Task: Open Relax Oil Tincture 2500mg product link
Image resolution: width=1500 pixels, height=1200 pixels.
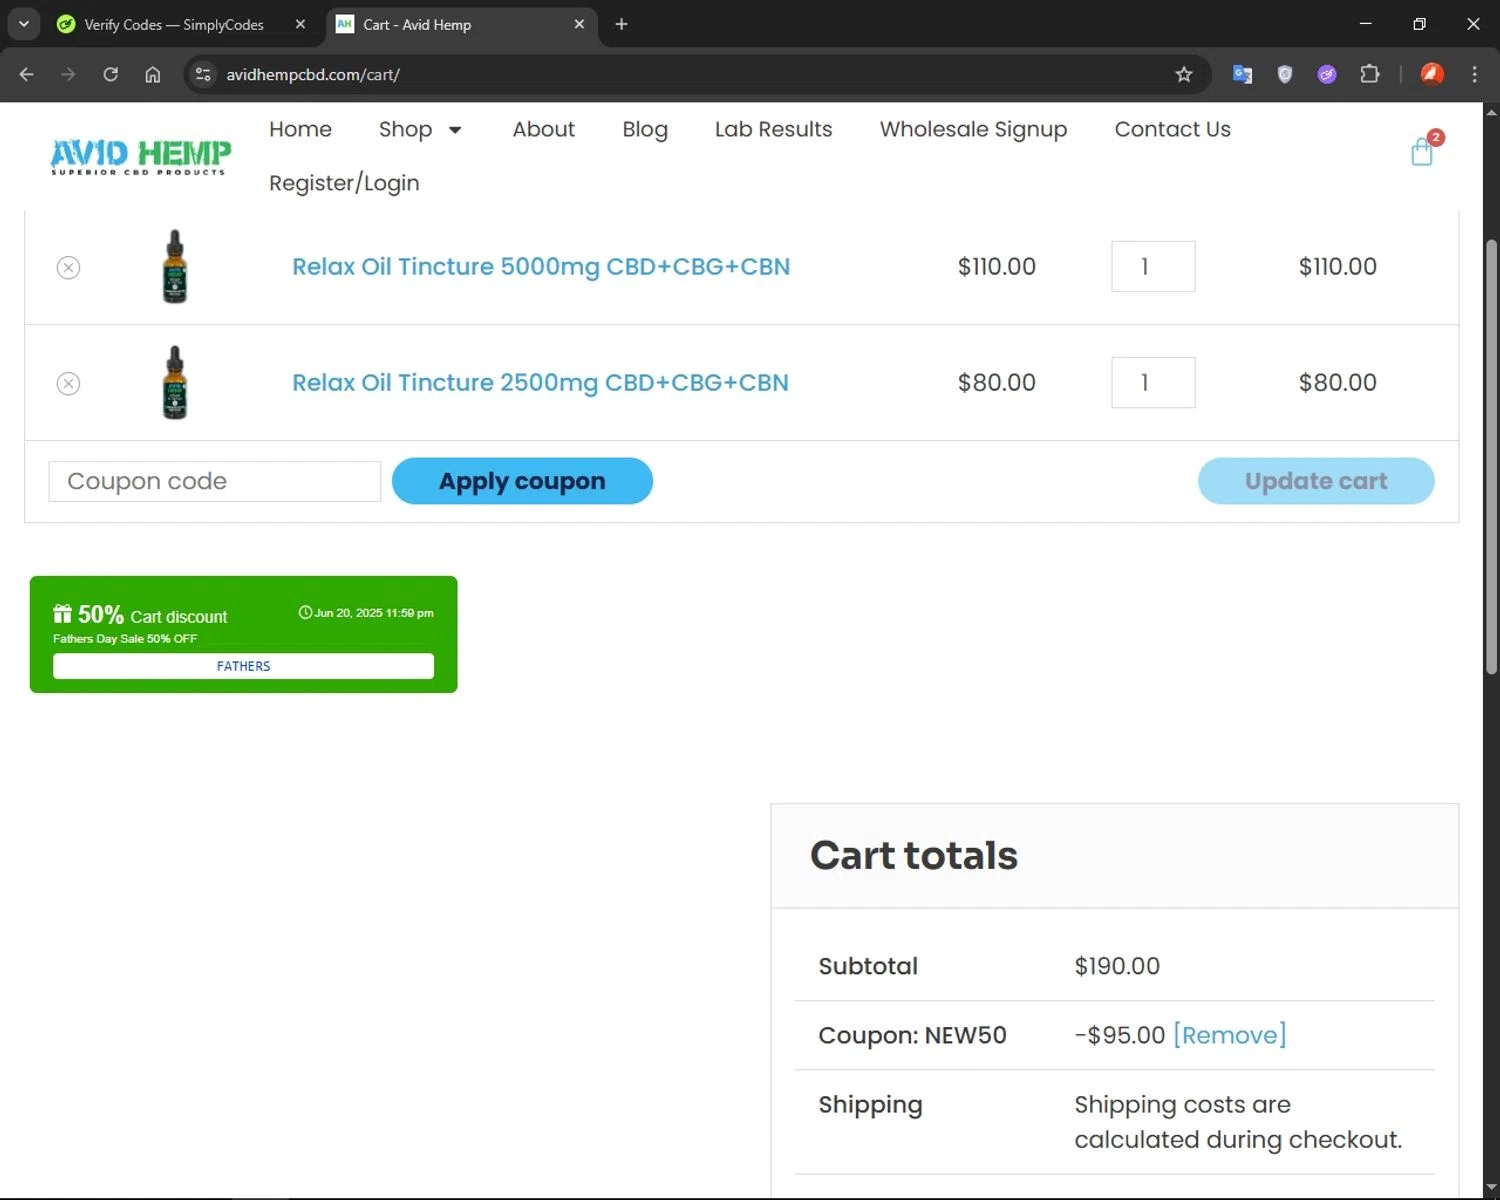Action: pyautogui.click(x=540, y=383)
